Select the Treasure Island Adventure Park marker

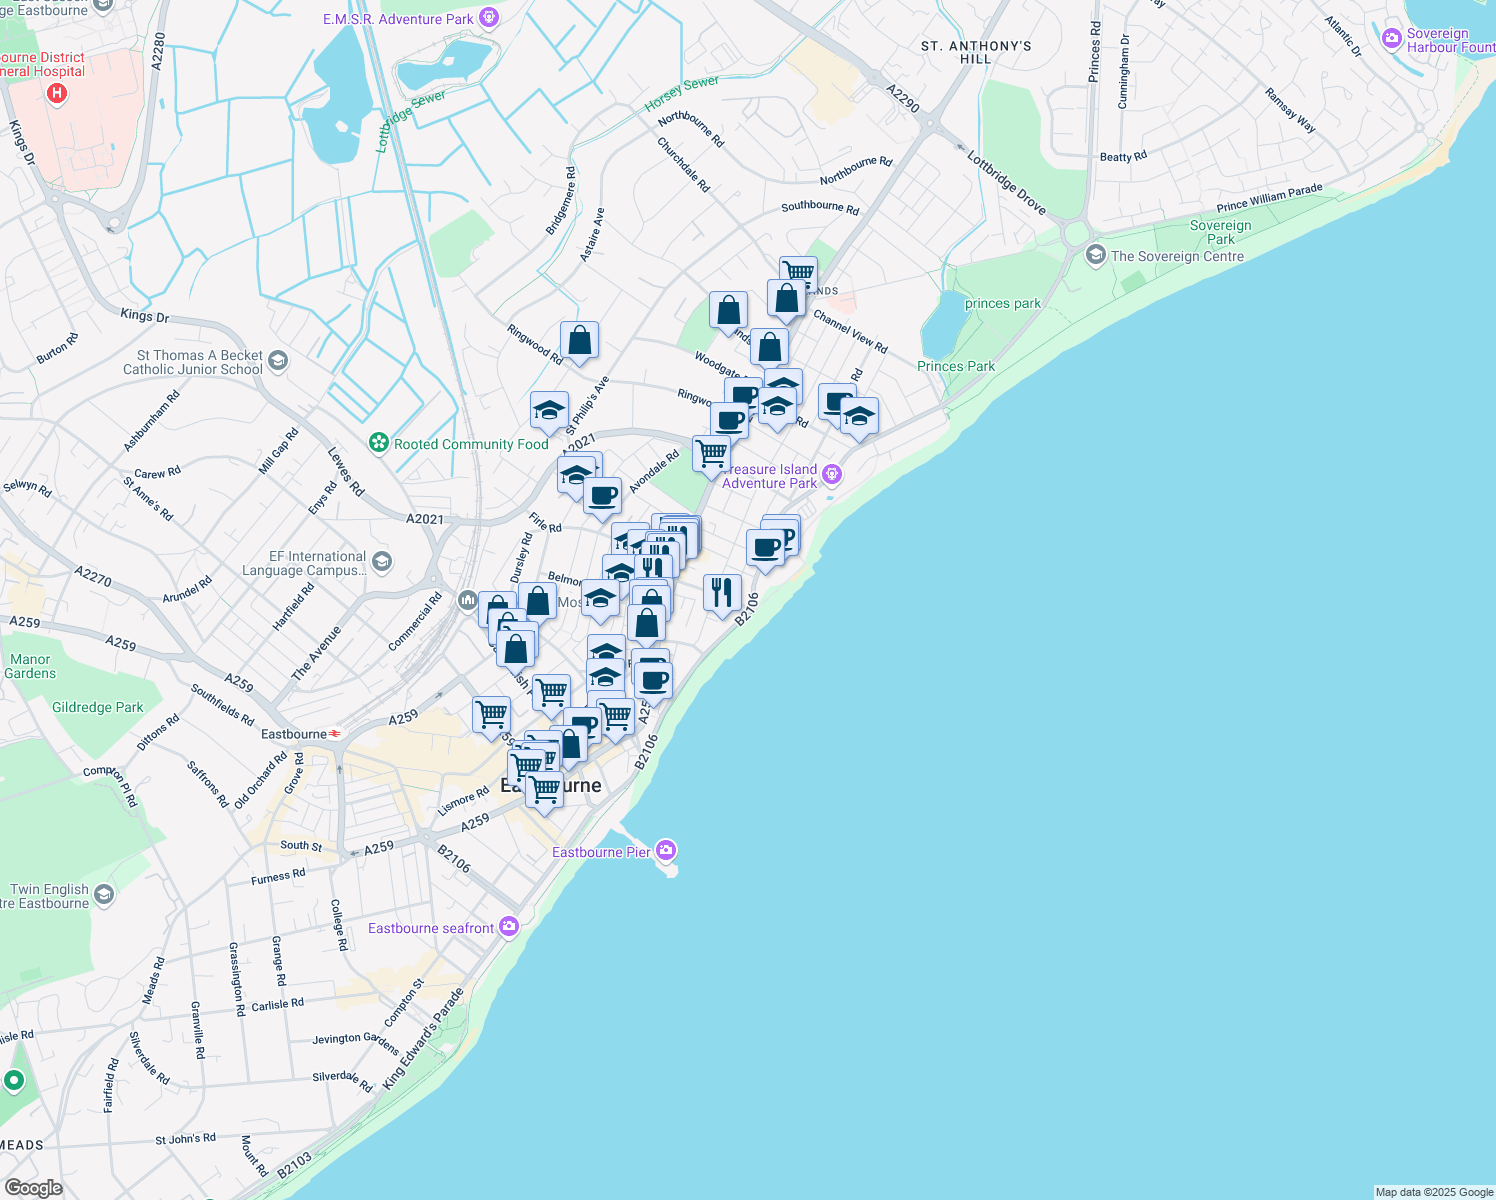point(833,473)
